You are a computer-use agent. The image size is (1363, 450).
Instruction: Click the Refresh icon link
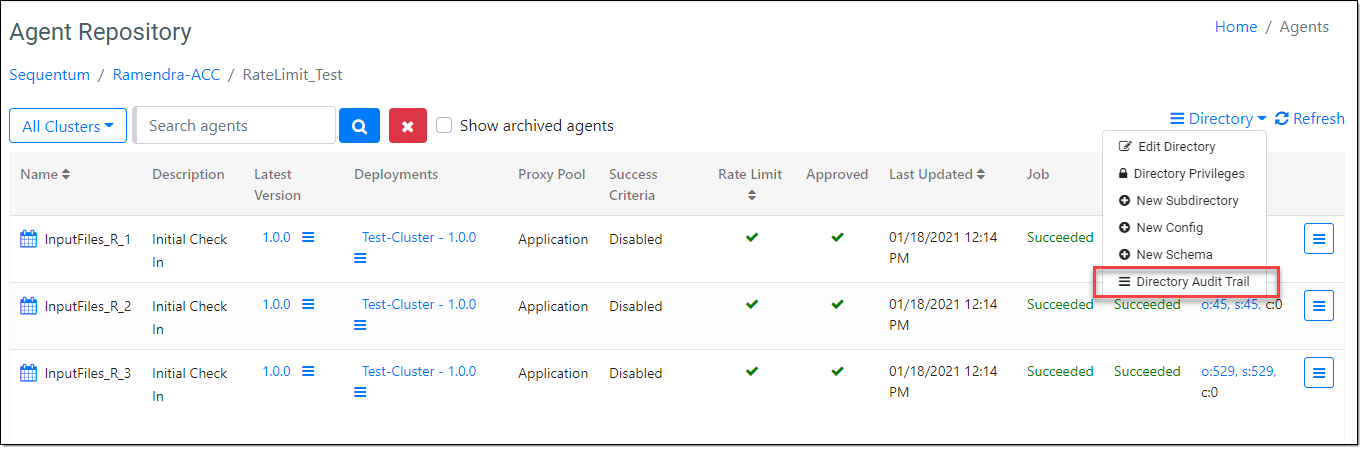pos(1310,119)
